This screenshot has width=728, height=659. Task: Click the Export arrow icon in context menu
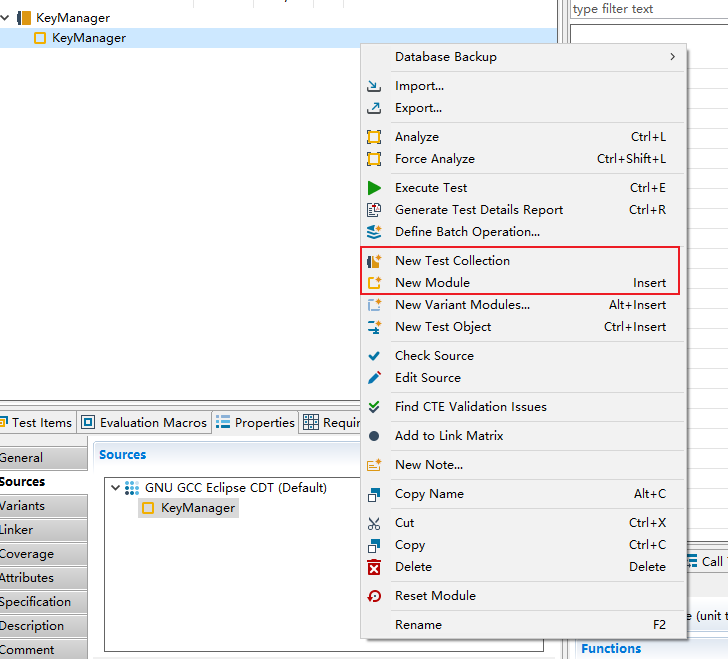point(374,108)
